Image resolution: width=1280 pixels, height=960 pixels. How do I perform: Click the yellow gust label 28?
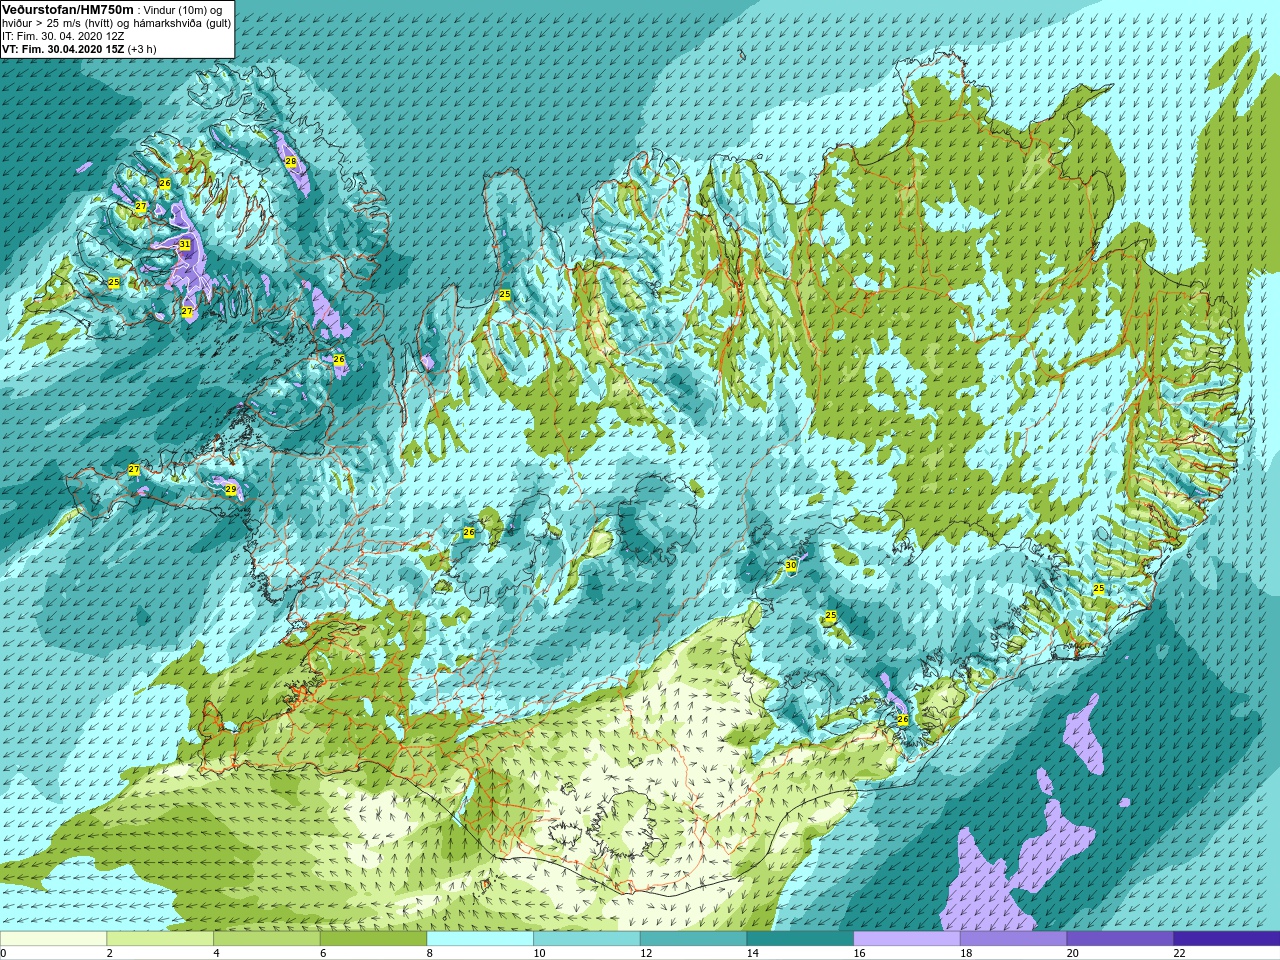tap(291, 161)
